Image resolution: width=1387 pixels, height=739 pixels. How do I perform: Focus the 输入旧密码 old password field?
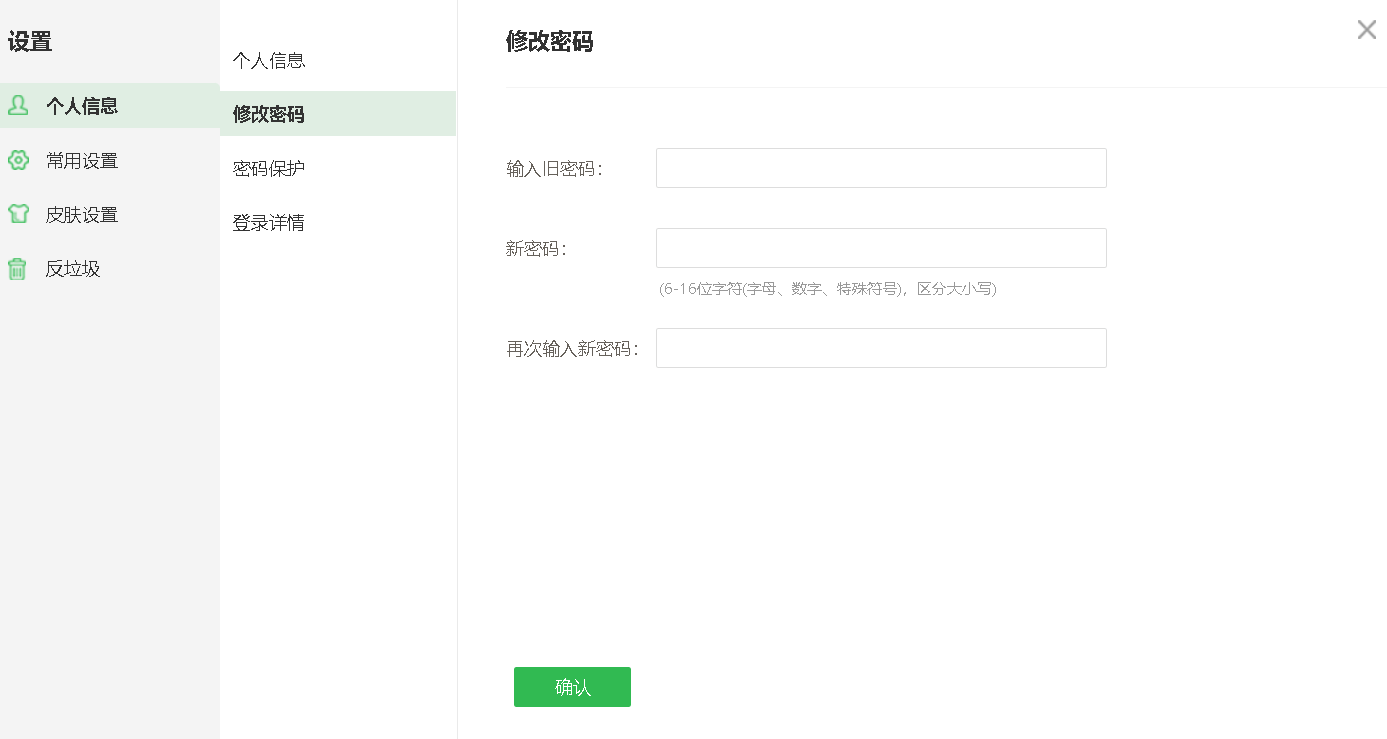click(x=880, y=167)
